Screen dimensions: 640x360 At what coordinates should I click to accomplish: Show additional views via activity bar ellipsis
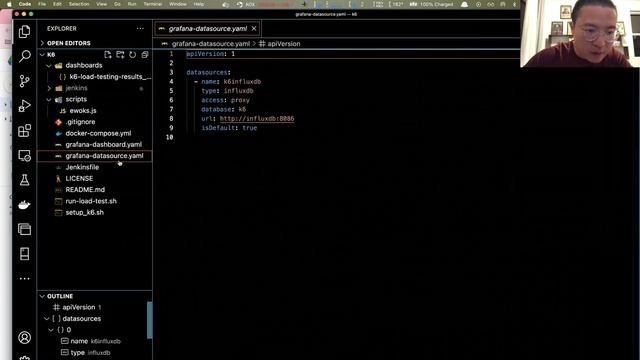coord(24,278)
